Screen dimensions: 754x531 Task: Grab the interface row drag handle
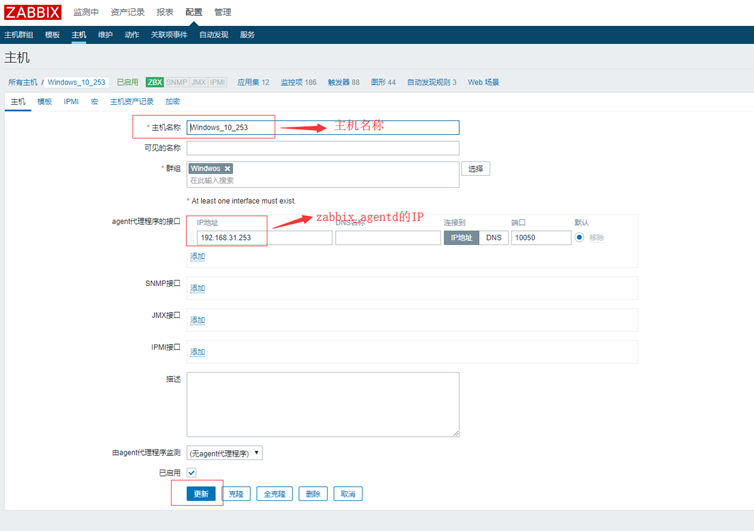192,238
